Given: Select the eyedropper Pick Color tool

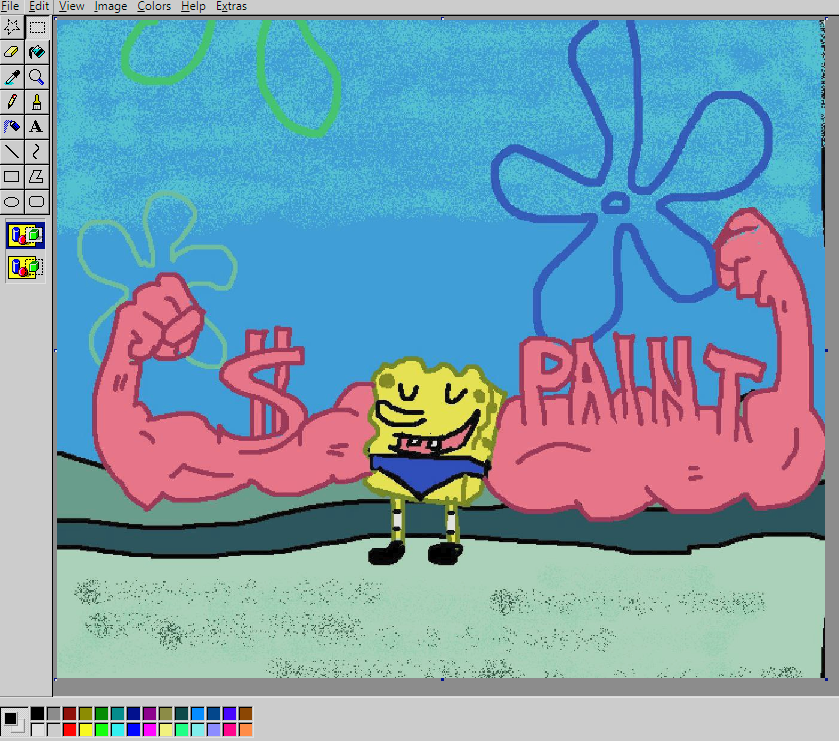Looking at the screenshot, I should [x=12, y=77].
